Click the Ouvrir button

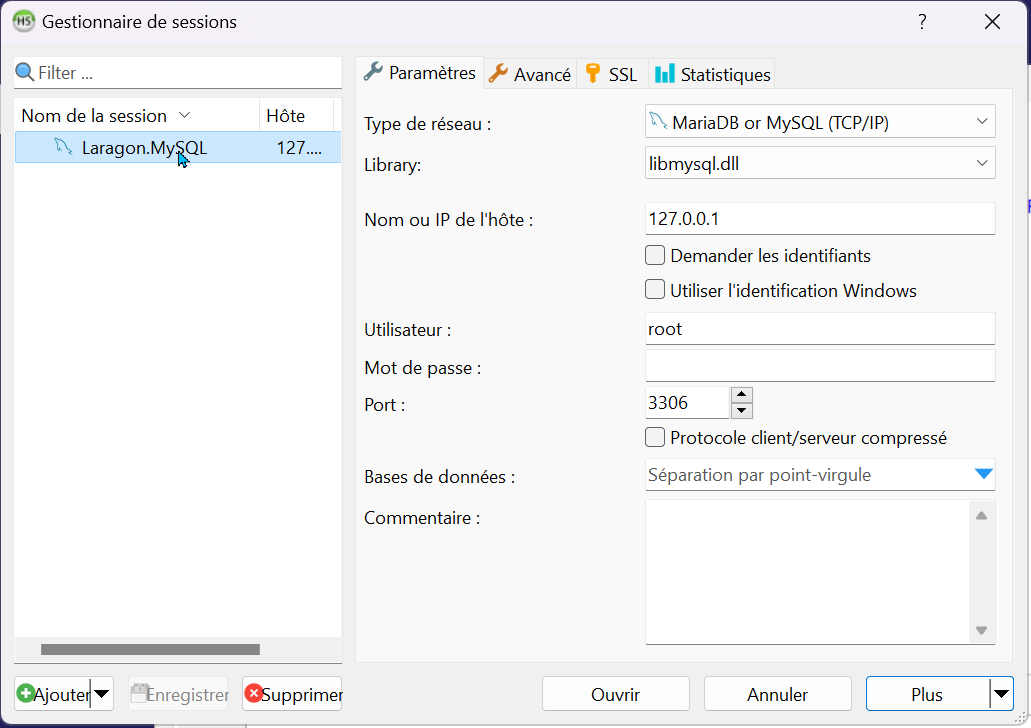click(615, 694)
